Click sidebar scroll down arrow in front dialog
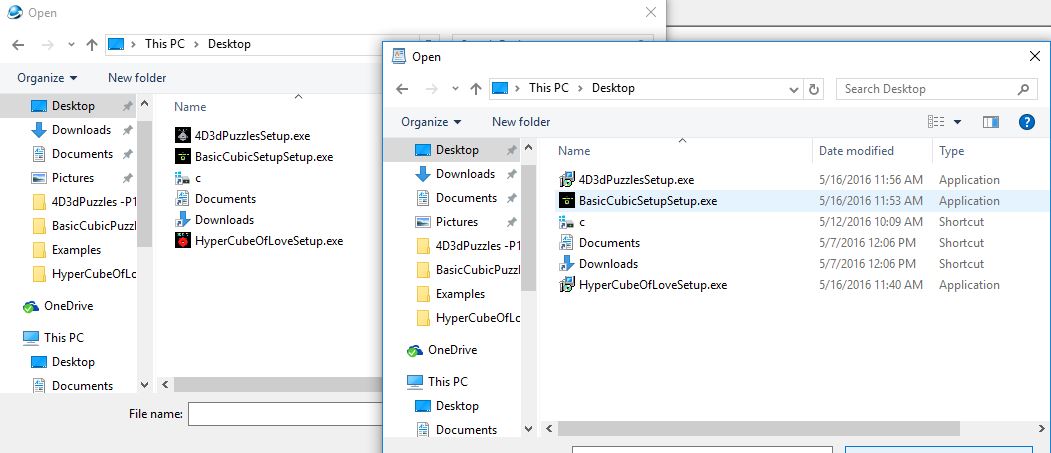The image size is (1051, 453). pos(528,429)
